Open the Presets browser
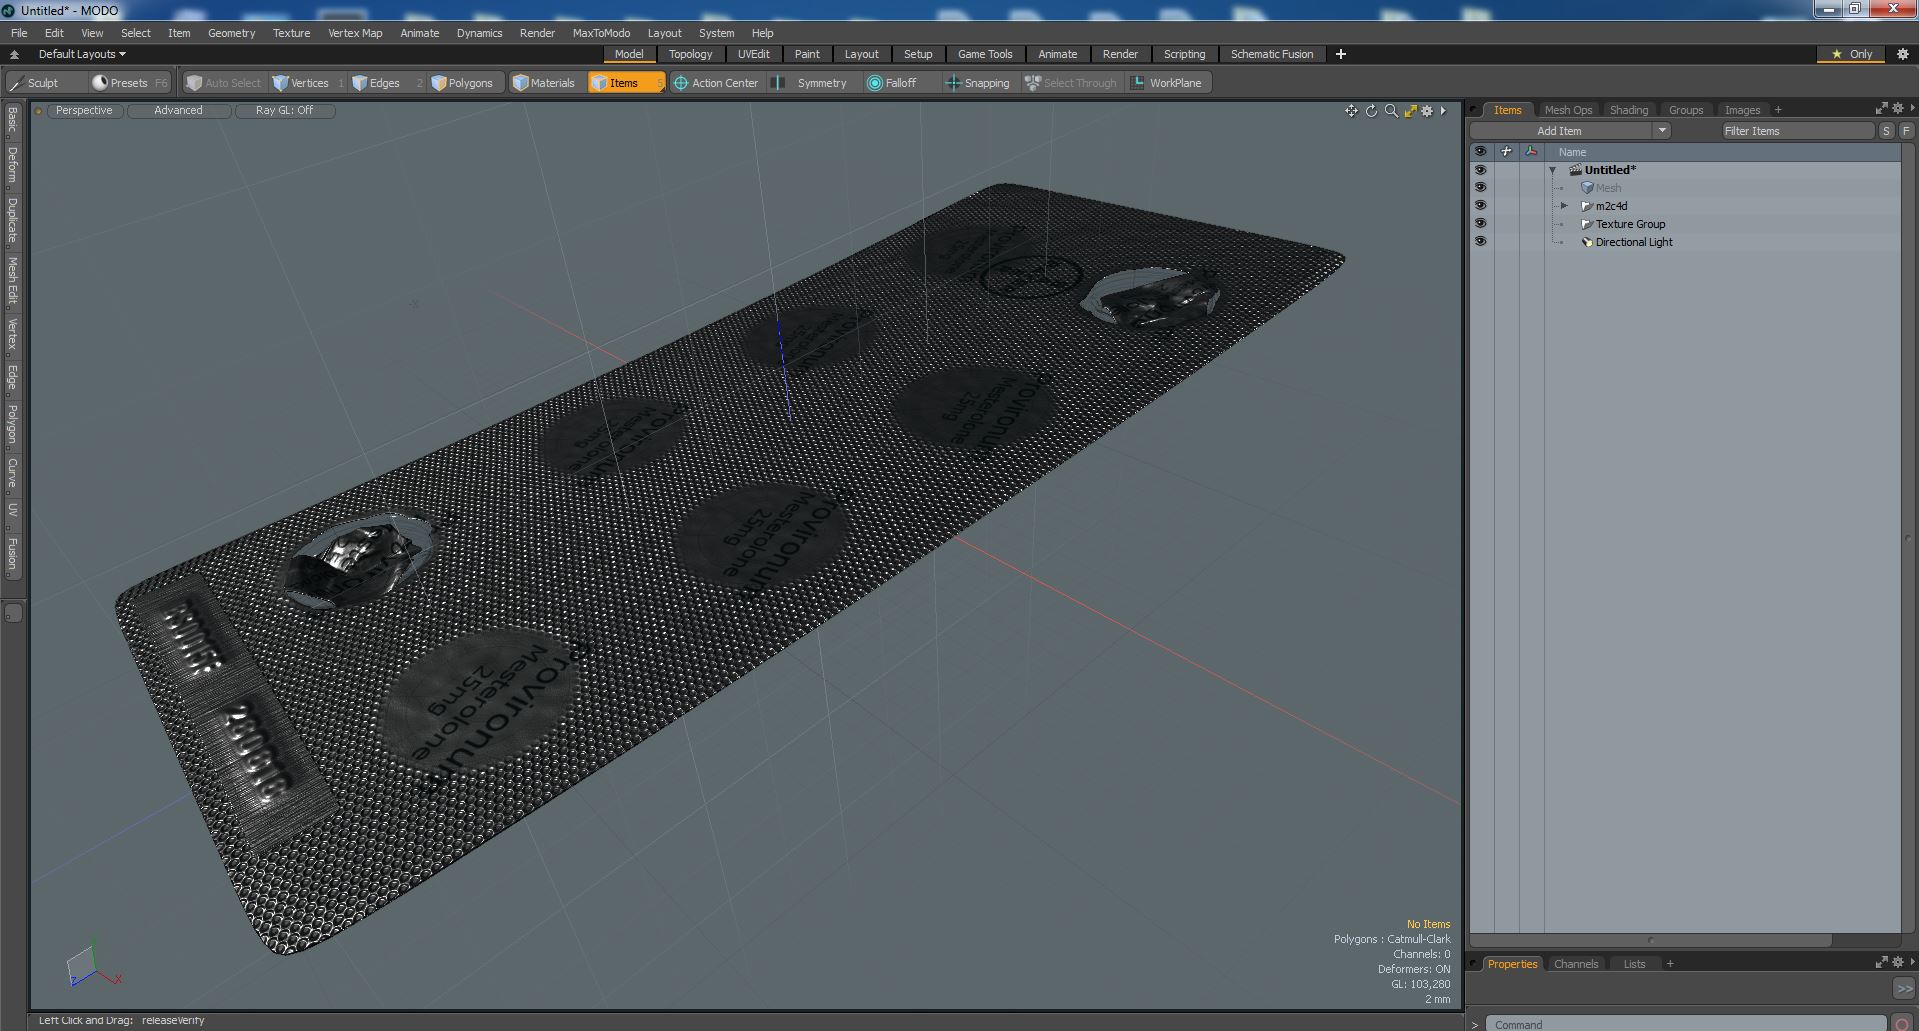The image size is (1919, 1031). click(129, 83)
